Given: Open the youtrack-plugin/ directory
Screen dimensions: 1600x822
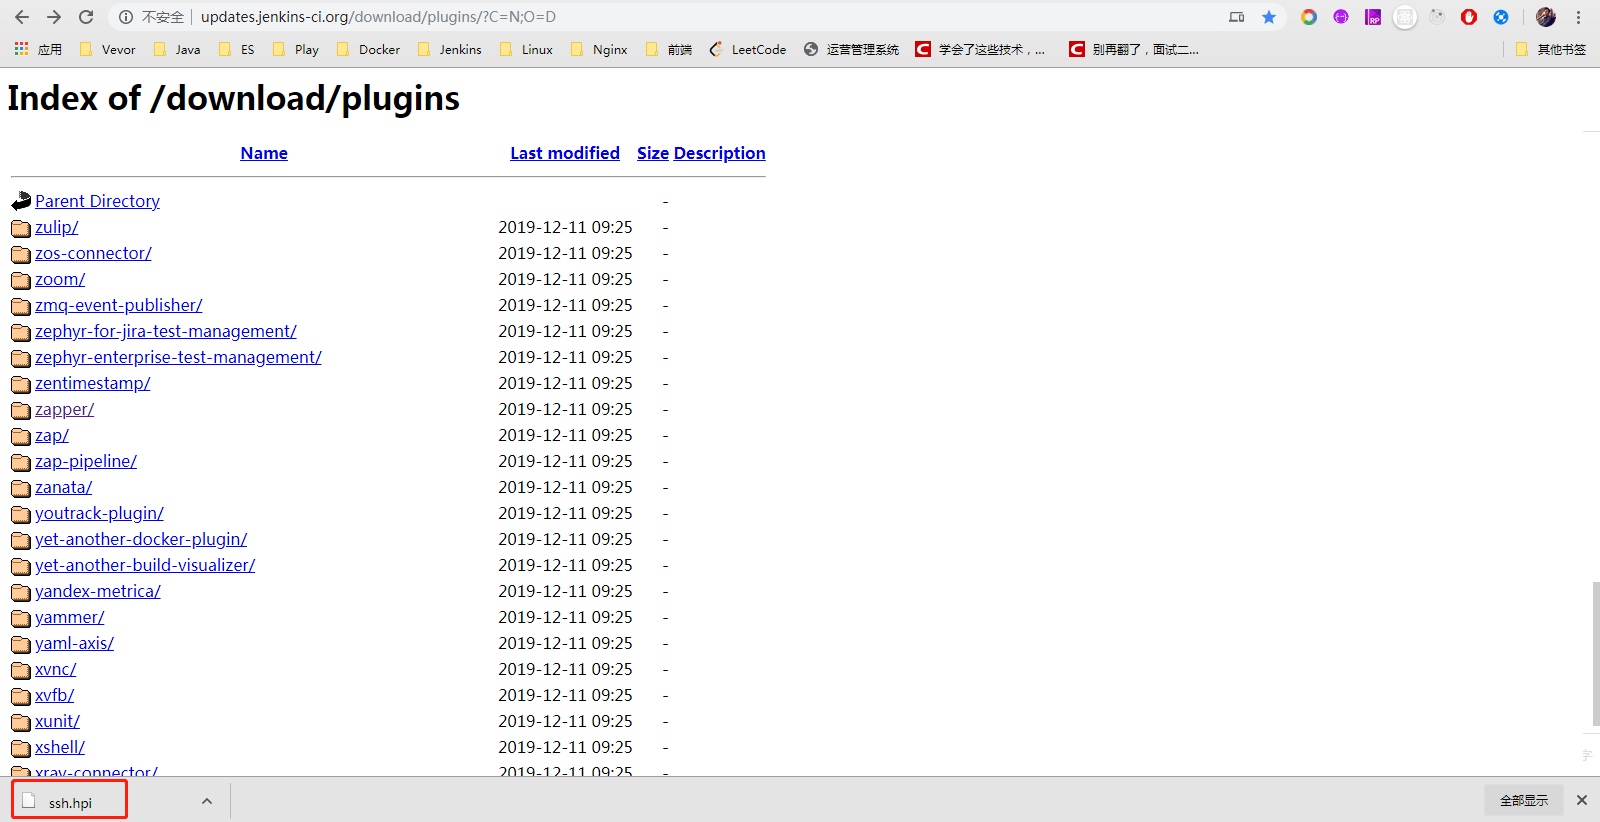Looking at the screenshot, I should pyautogui.click(x=99, y=513).
